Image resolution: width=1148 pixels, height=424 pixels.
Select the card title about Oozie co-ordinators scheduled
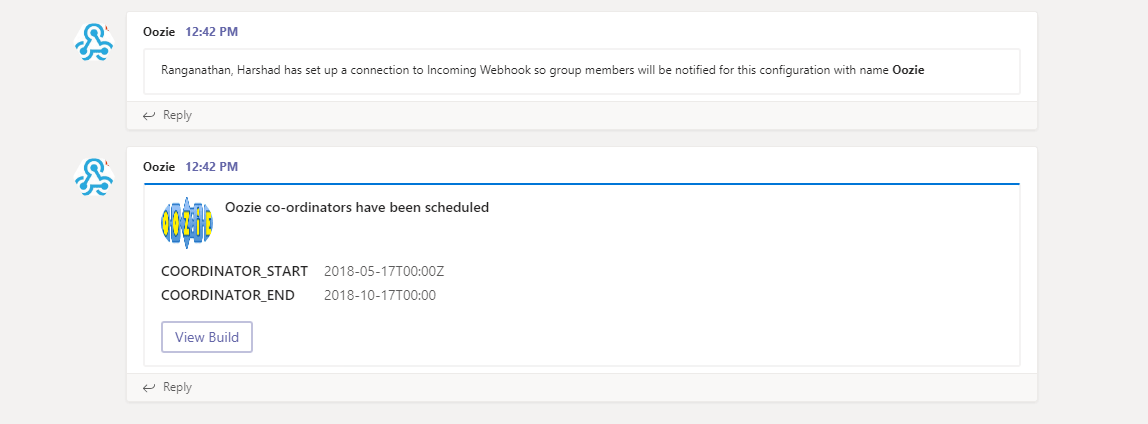[357, 207]
